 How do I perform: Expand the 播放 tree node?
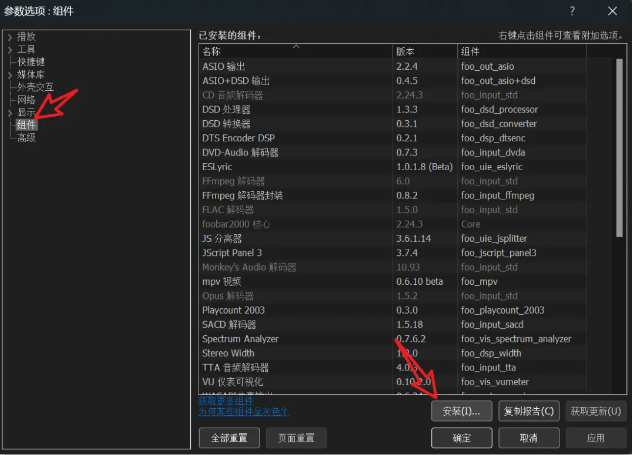coord(10,37)
